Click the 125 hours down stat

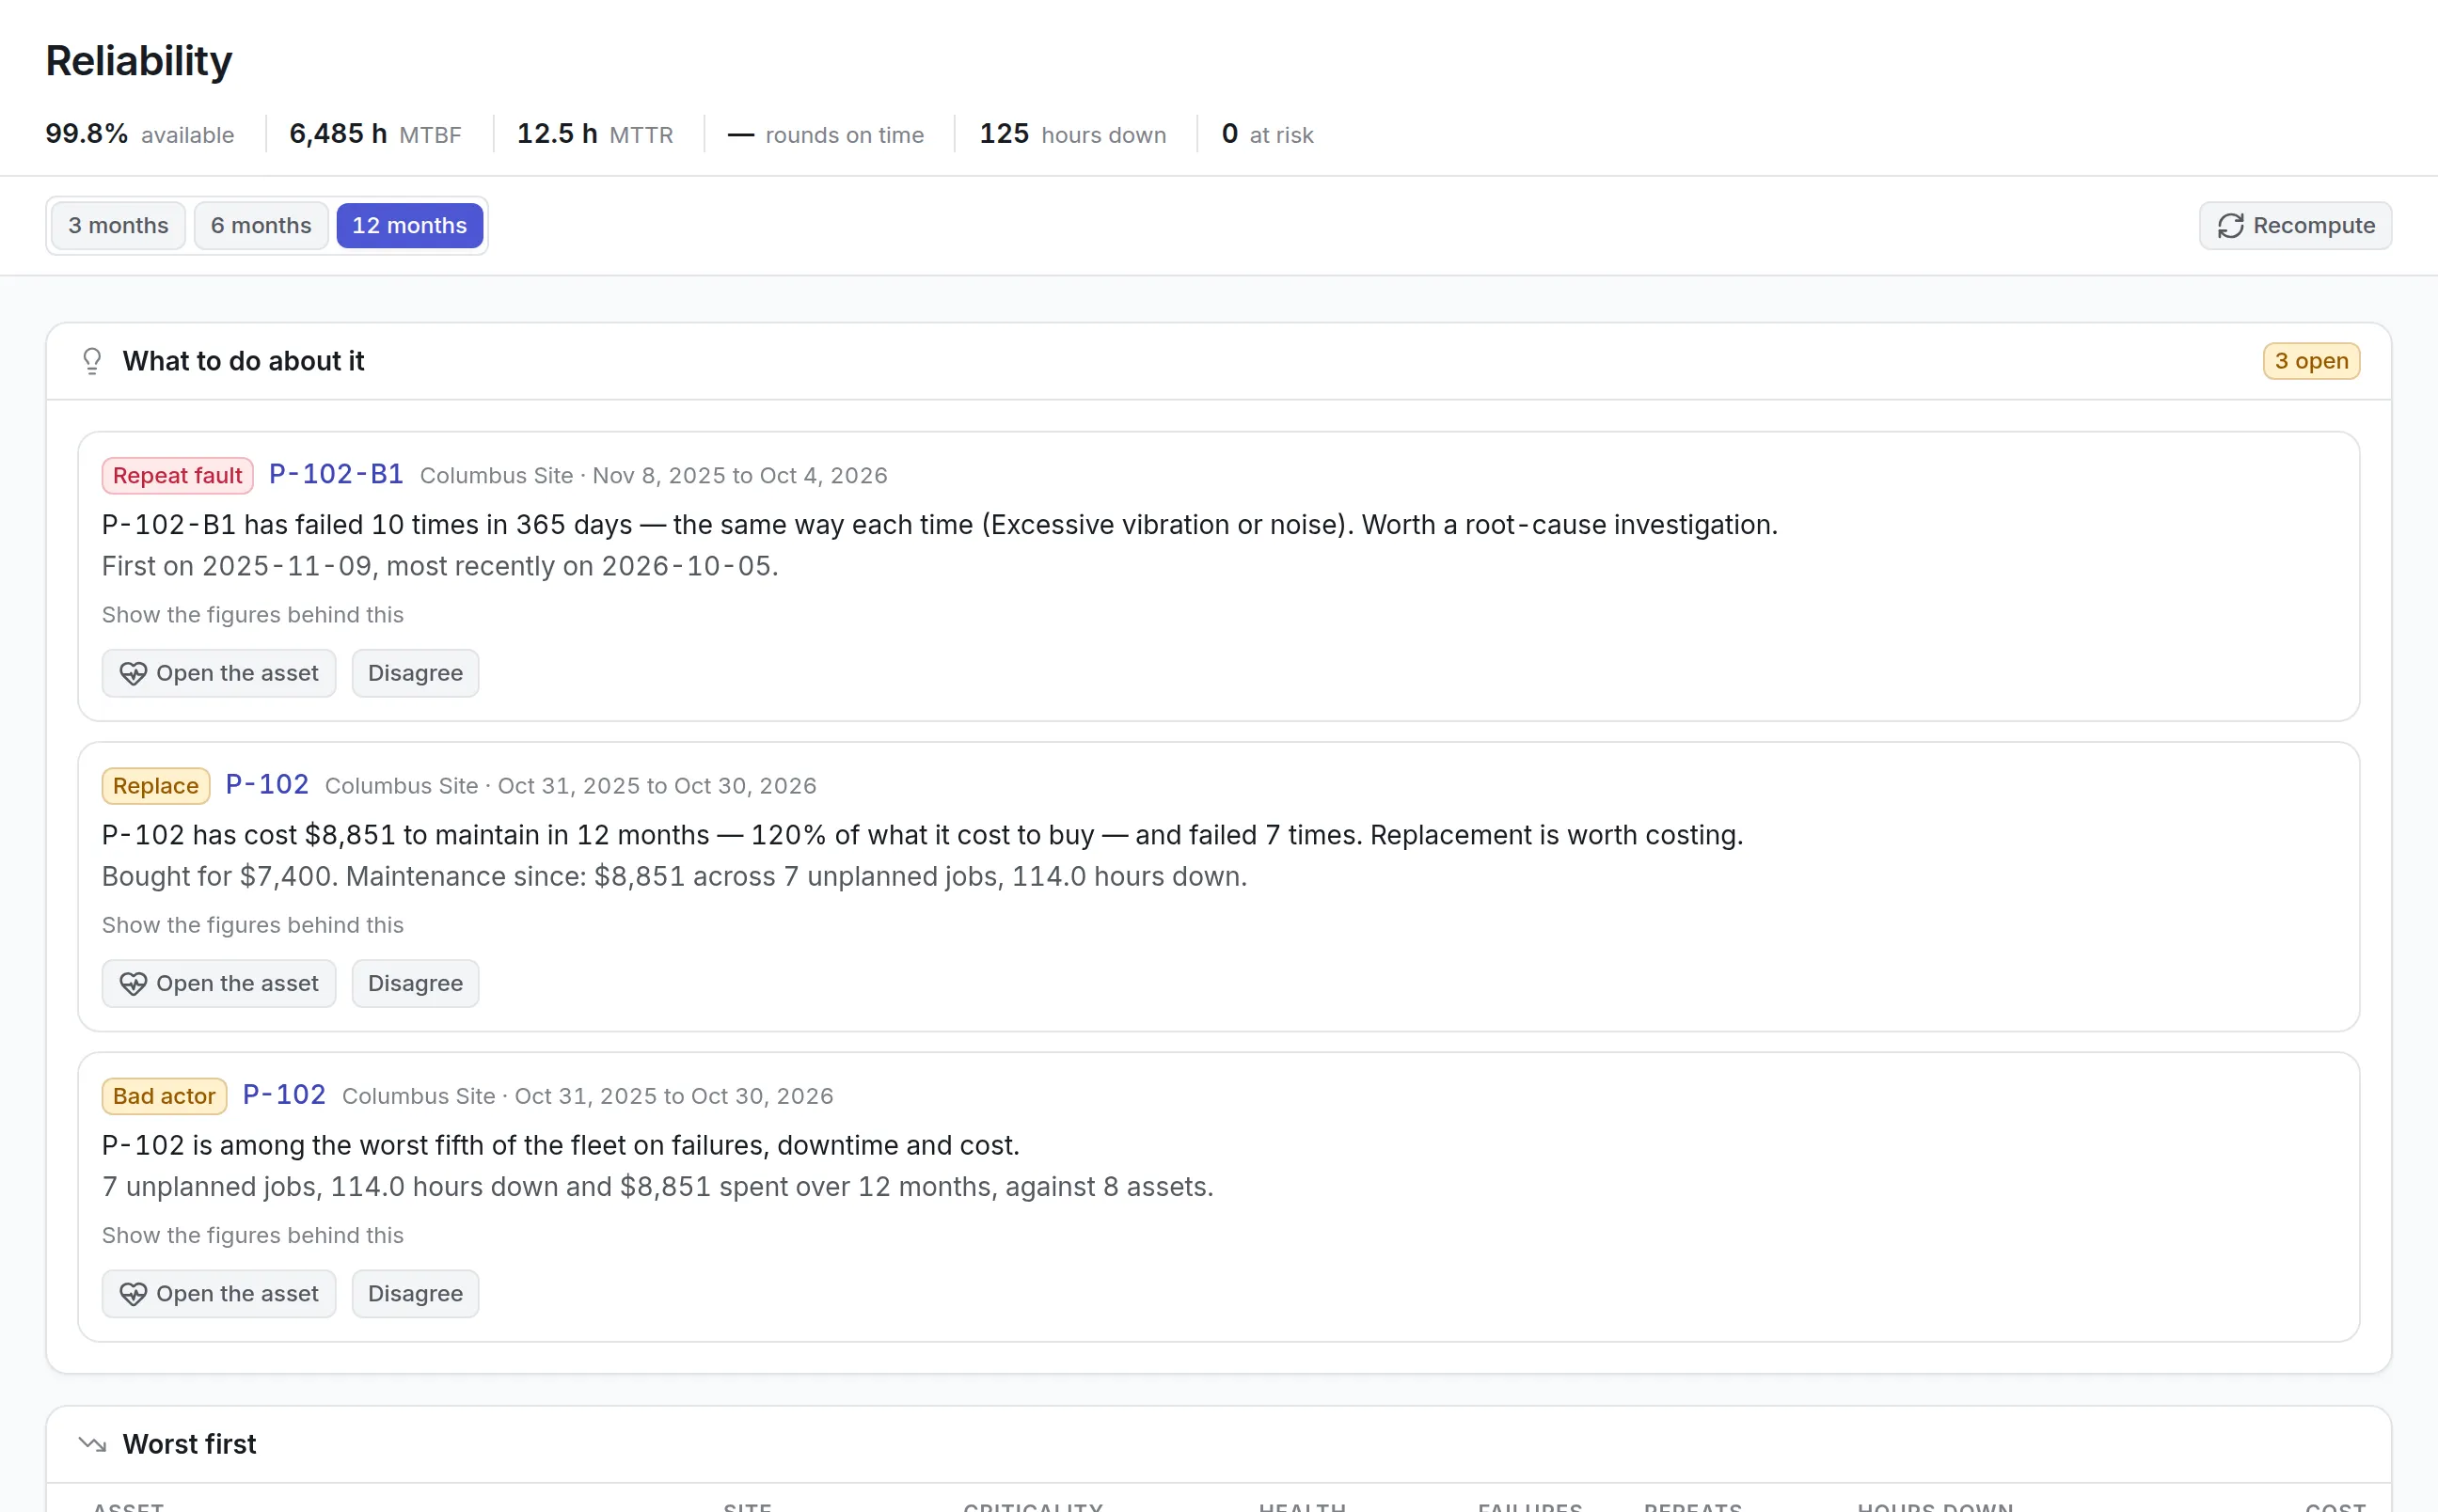(1072, 134)
